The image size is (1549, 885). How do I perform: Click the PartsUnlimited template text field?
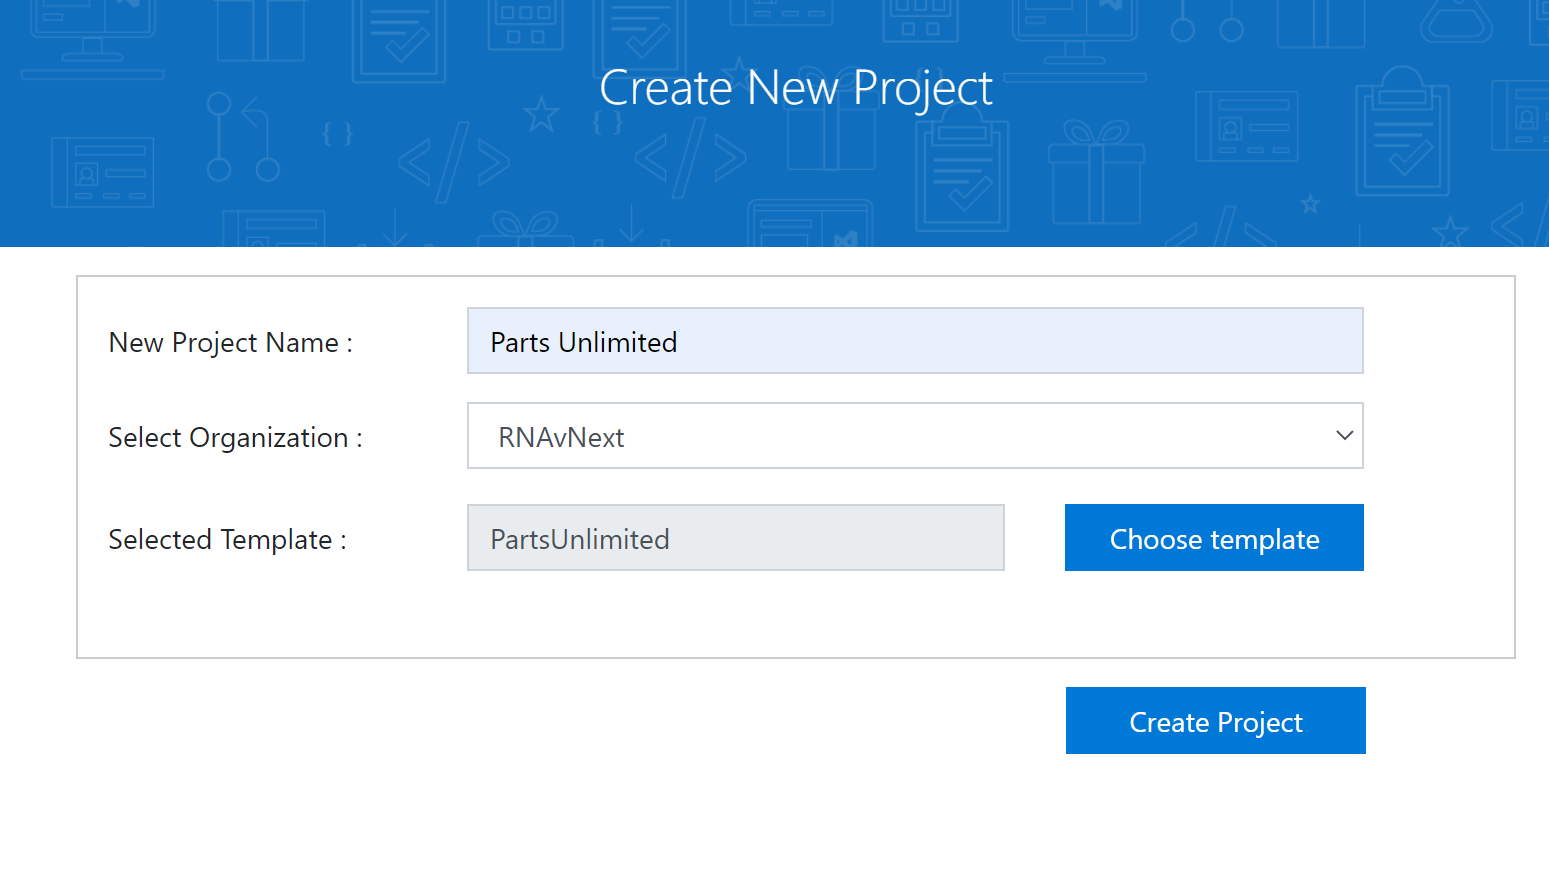(735, 538)
